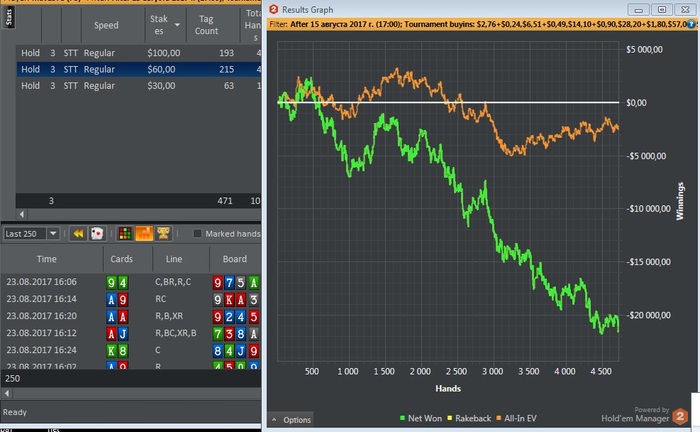This screenshot has height=432, width=700.
Task: Click the 9 K A 3 board cell
Action: [x=236, y=299]
